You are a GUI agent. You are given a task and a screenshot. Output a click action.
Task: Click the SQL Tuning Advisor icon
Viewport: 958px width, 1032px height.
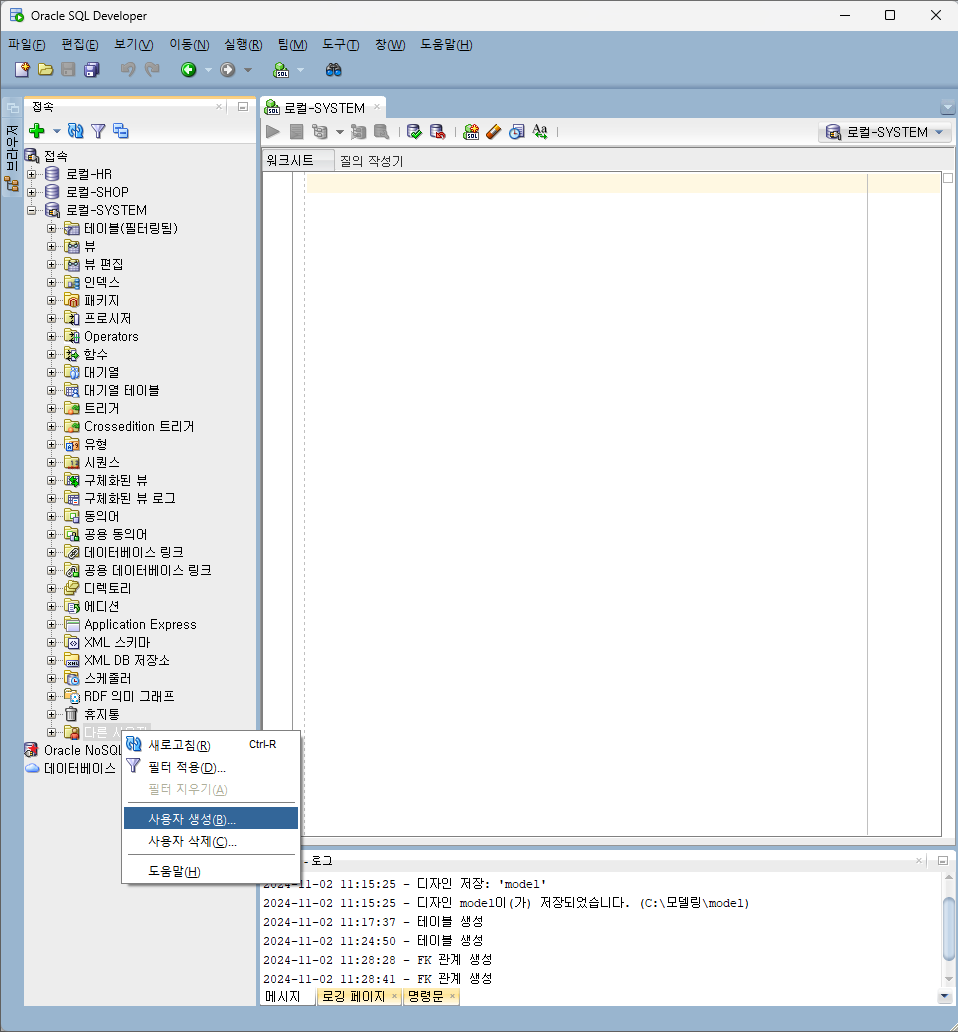pos(382,132)
